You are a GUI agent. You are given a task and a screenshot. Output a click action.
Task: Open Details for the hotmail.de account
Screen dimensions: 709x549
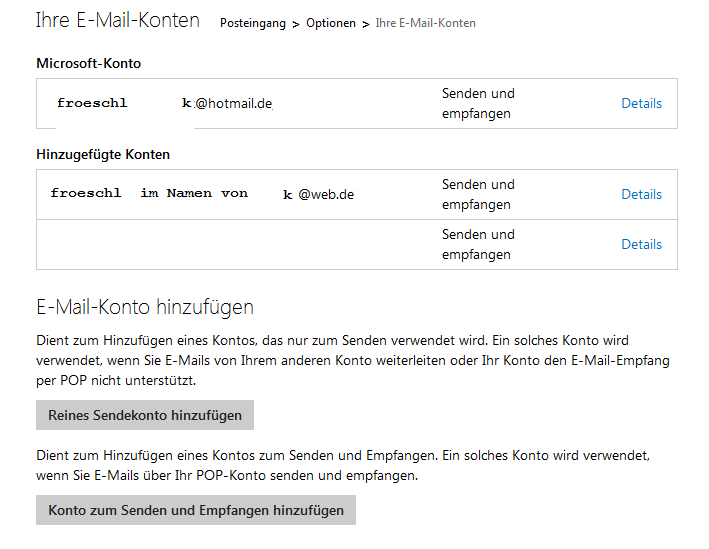pos(641,103)
